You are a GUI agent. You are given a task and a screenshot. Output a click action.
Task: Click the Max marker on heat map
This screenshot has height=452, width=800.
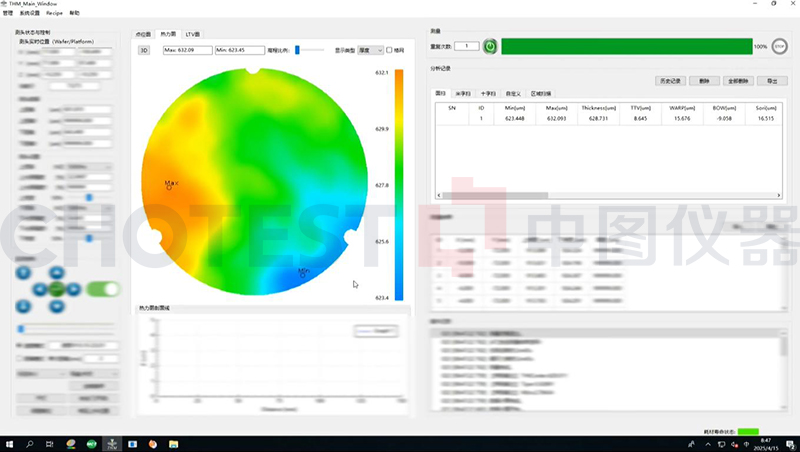[170, 187]
